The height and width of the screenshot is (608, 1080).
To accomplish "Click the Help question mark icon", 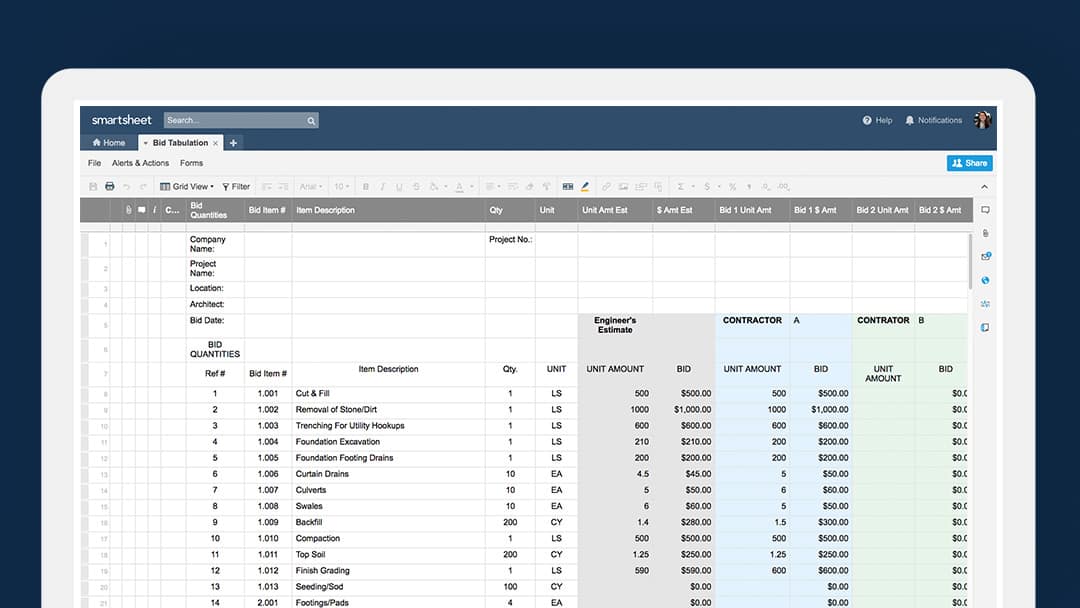I will (x=867, y=120).
